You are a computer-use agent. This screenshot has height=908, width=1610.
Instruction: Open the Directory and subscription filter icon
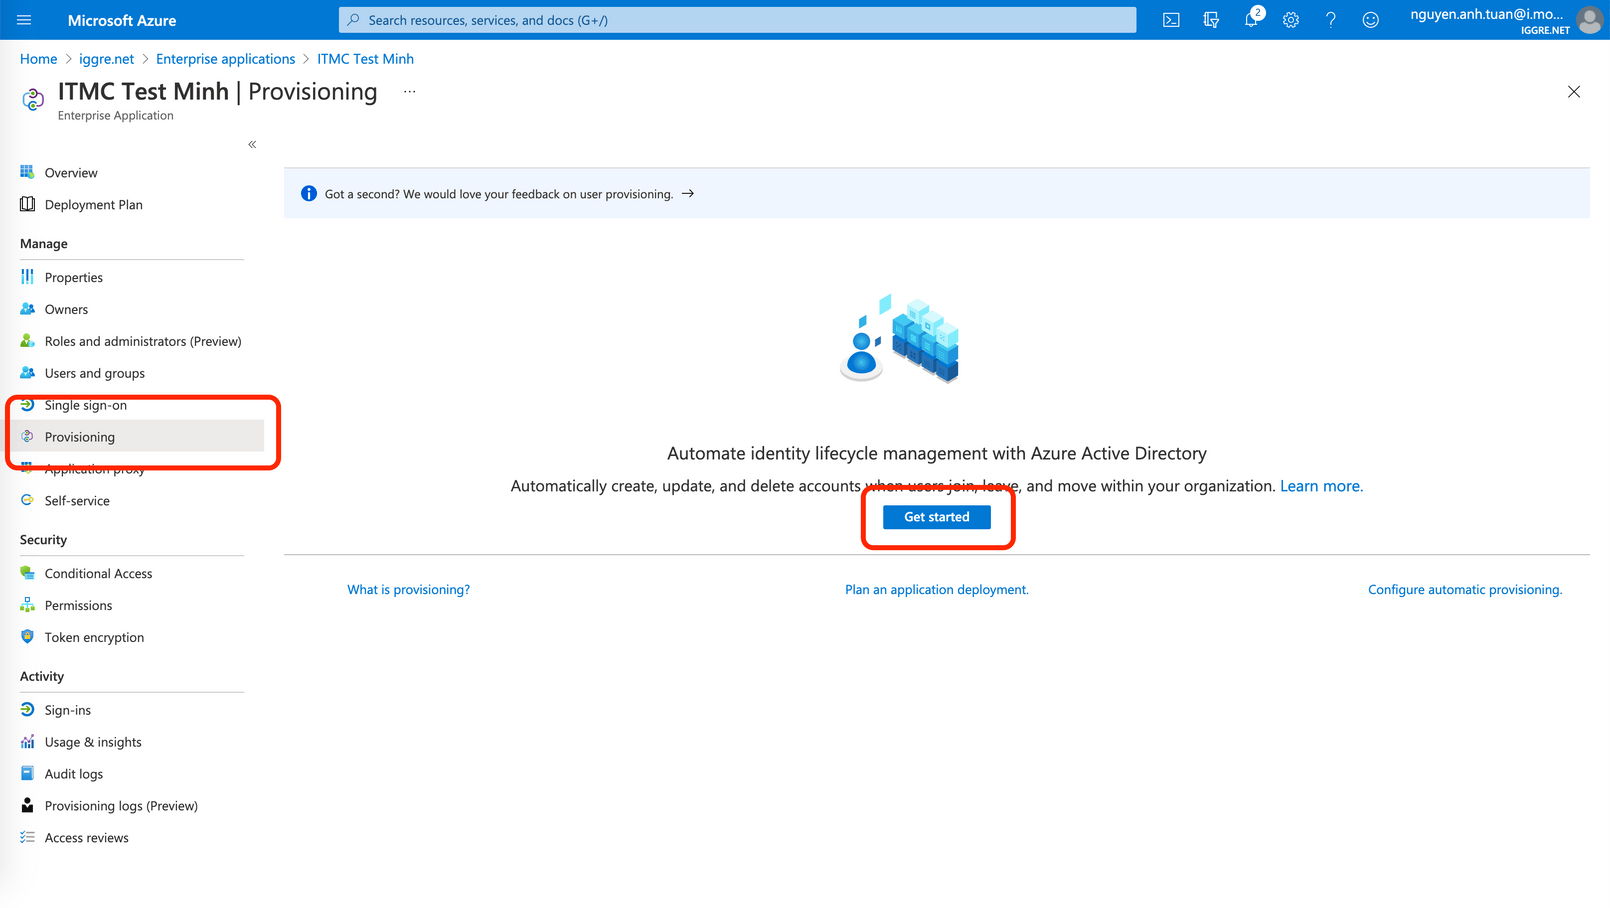(1211, 20)
